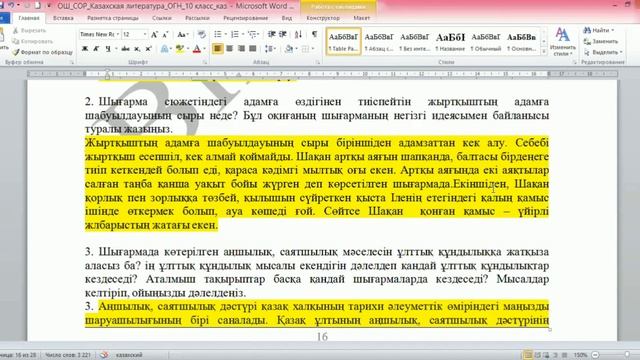Click the Заменить (replace) icon
This screenshot has height=360, width=640.
click(600, 41)
